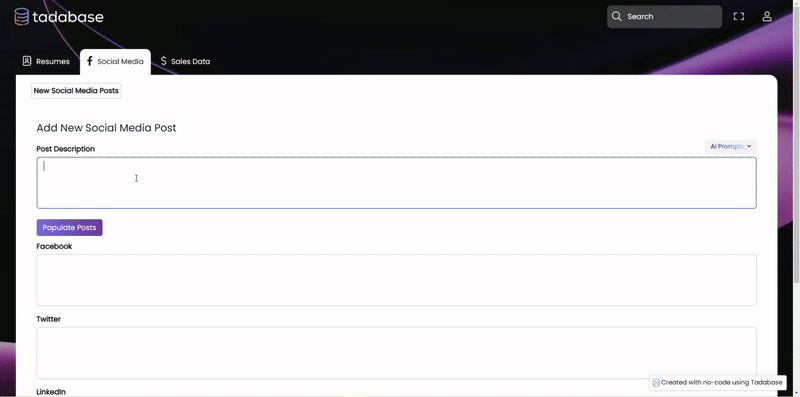Toggle fullscreen mode icon

[738, 16]
